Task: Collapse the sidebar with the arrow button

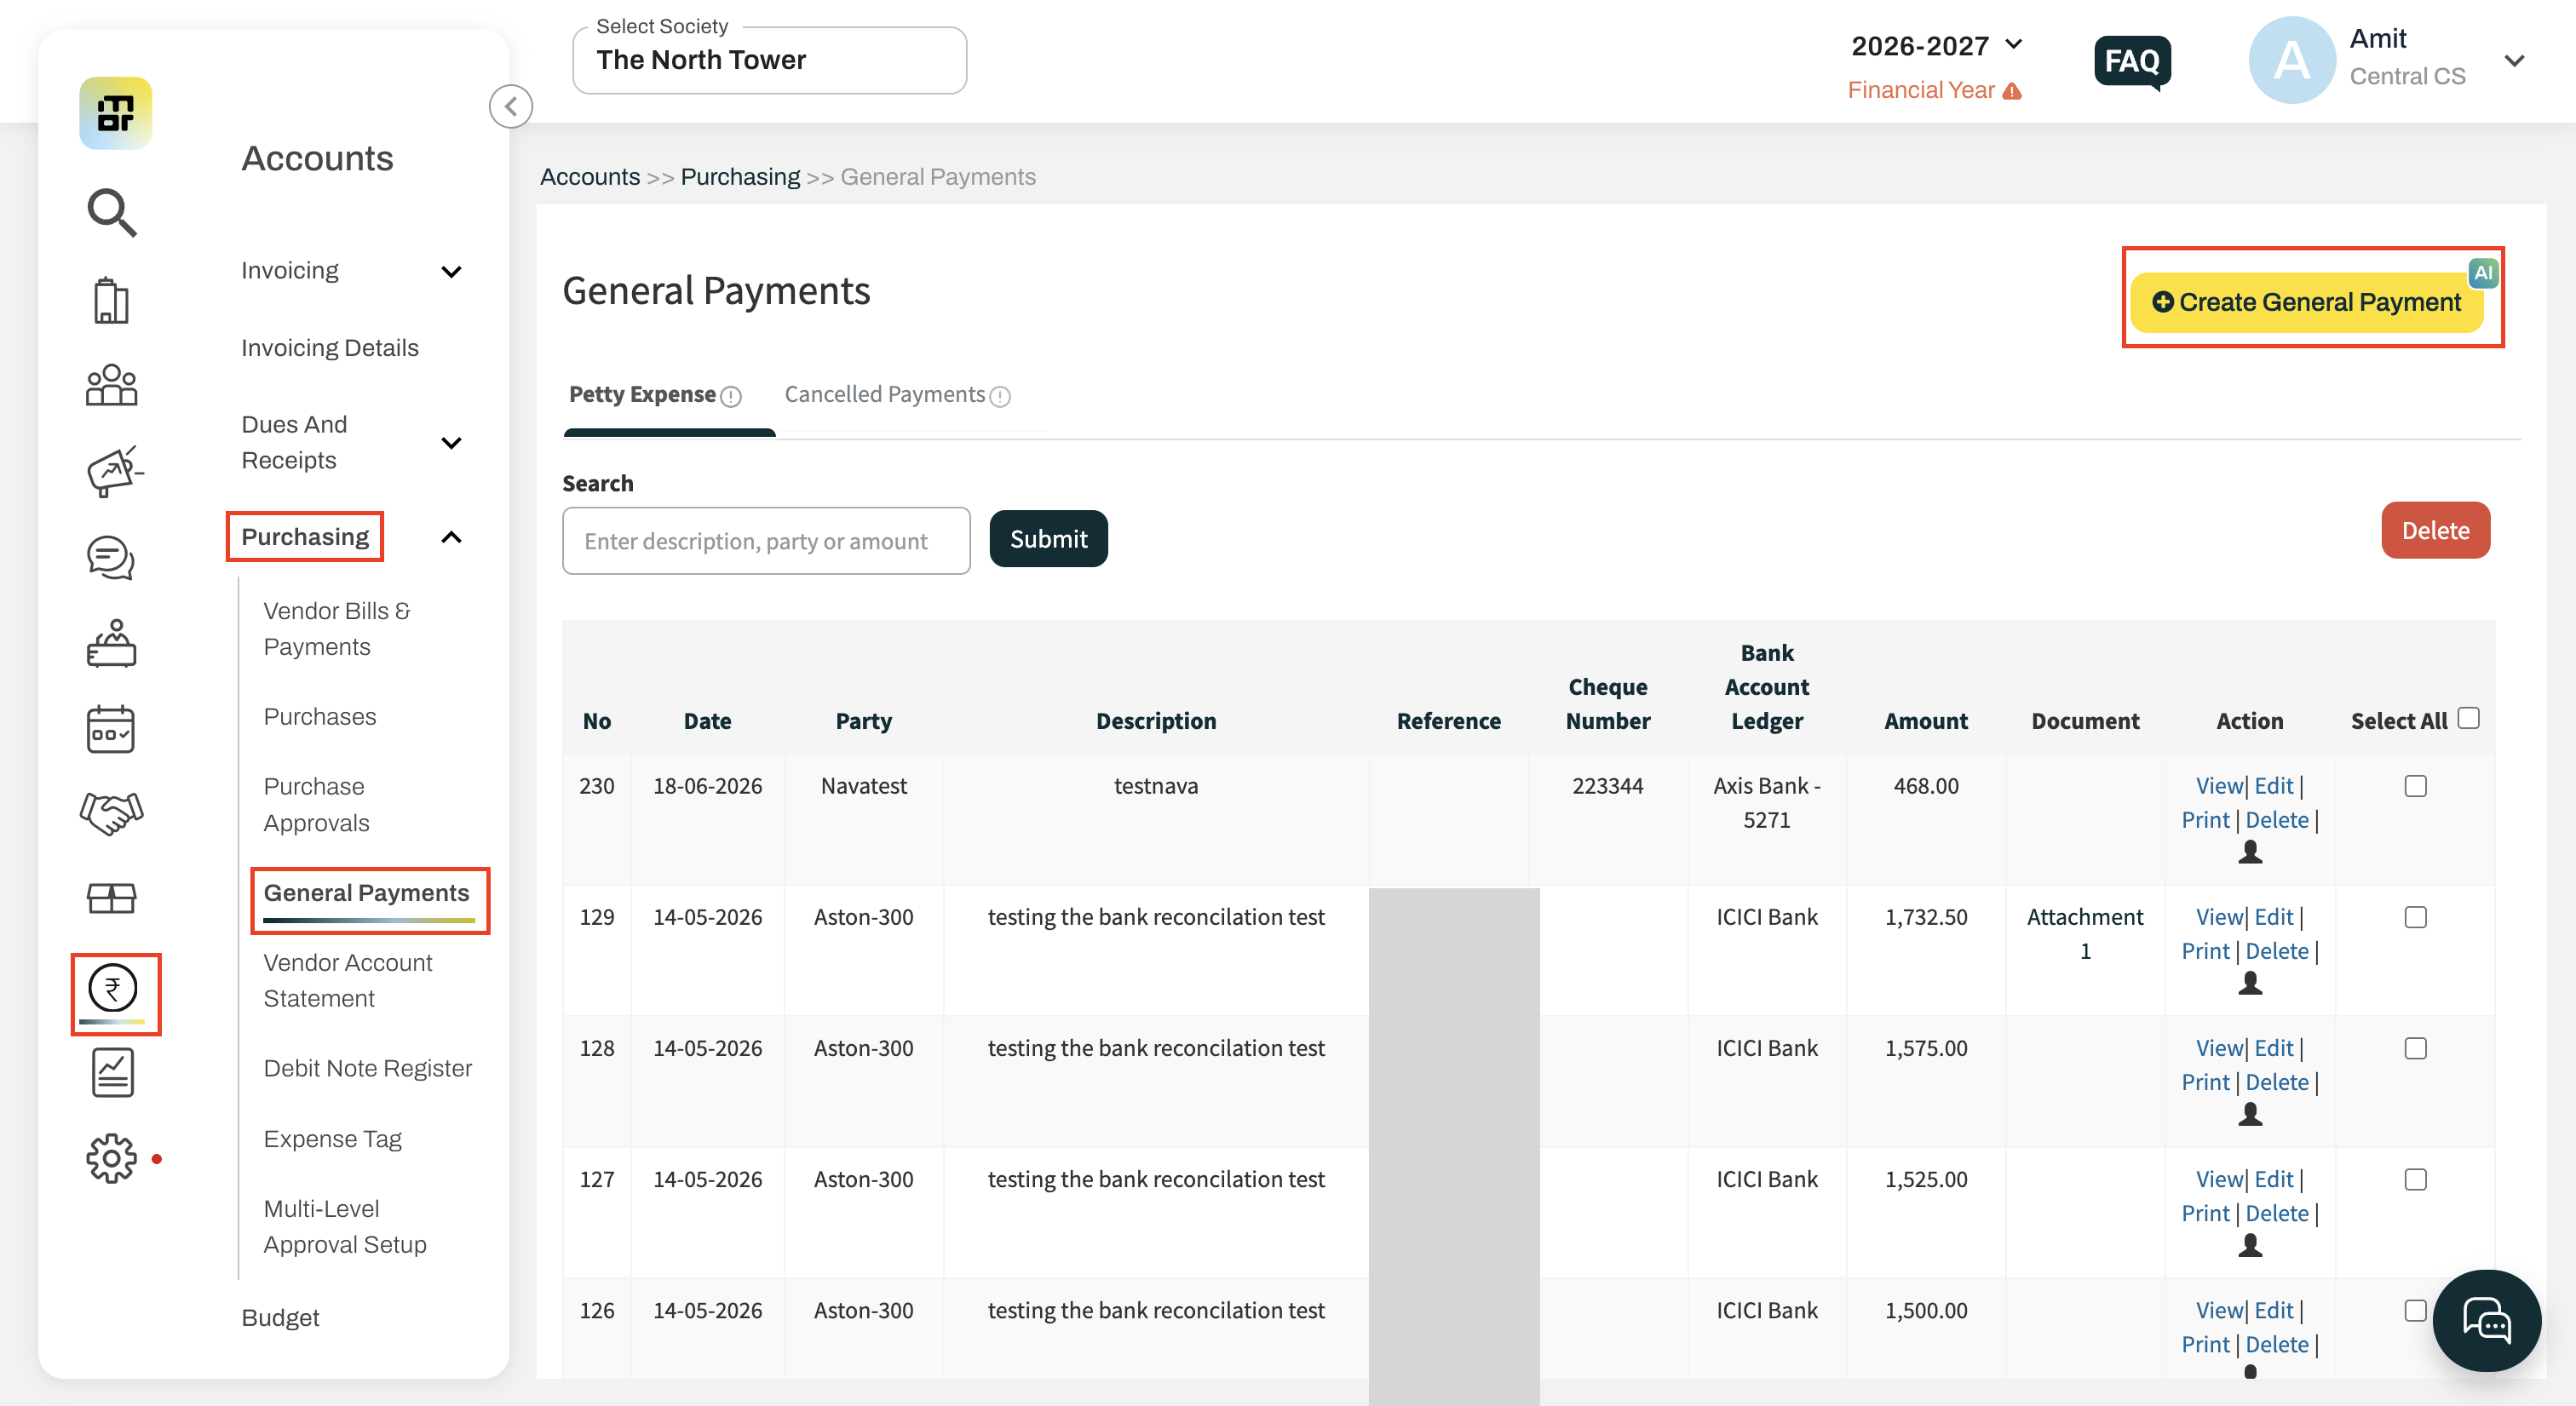Action: tap(511, 106)
